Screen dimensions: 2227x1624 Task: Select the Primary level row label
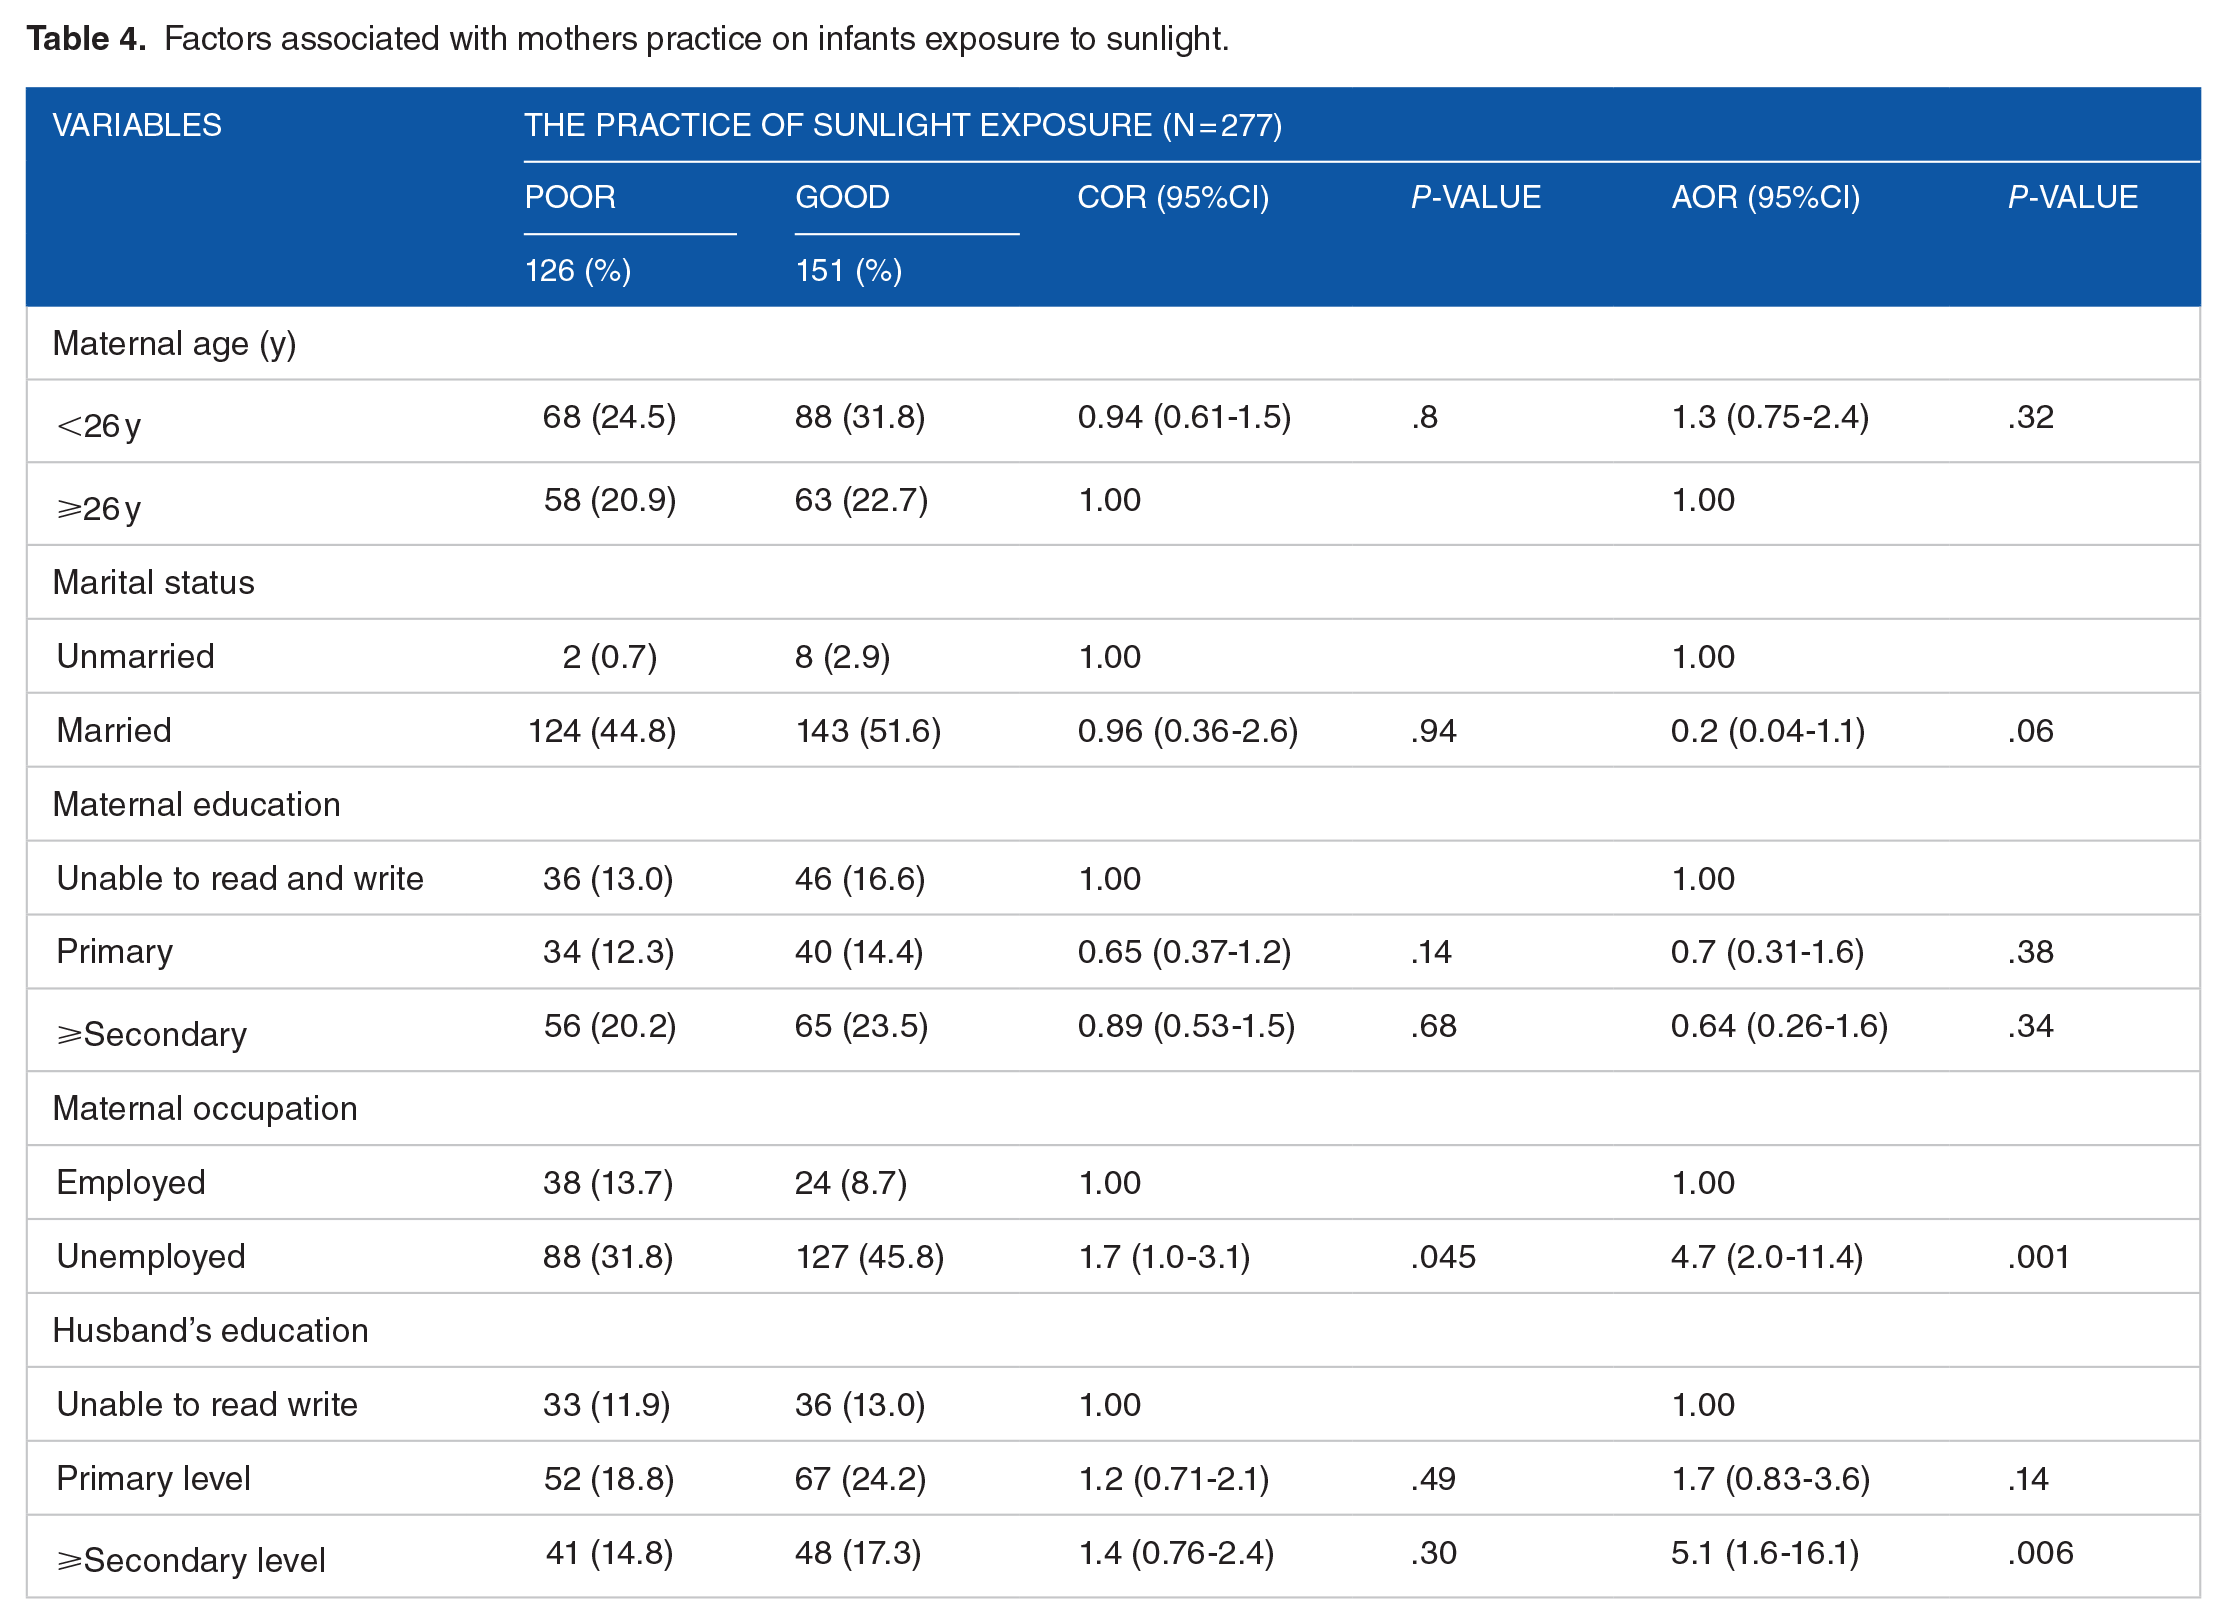click(x=153, y=1478)
